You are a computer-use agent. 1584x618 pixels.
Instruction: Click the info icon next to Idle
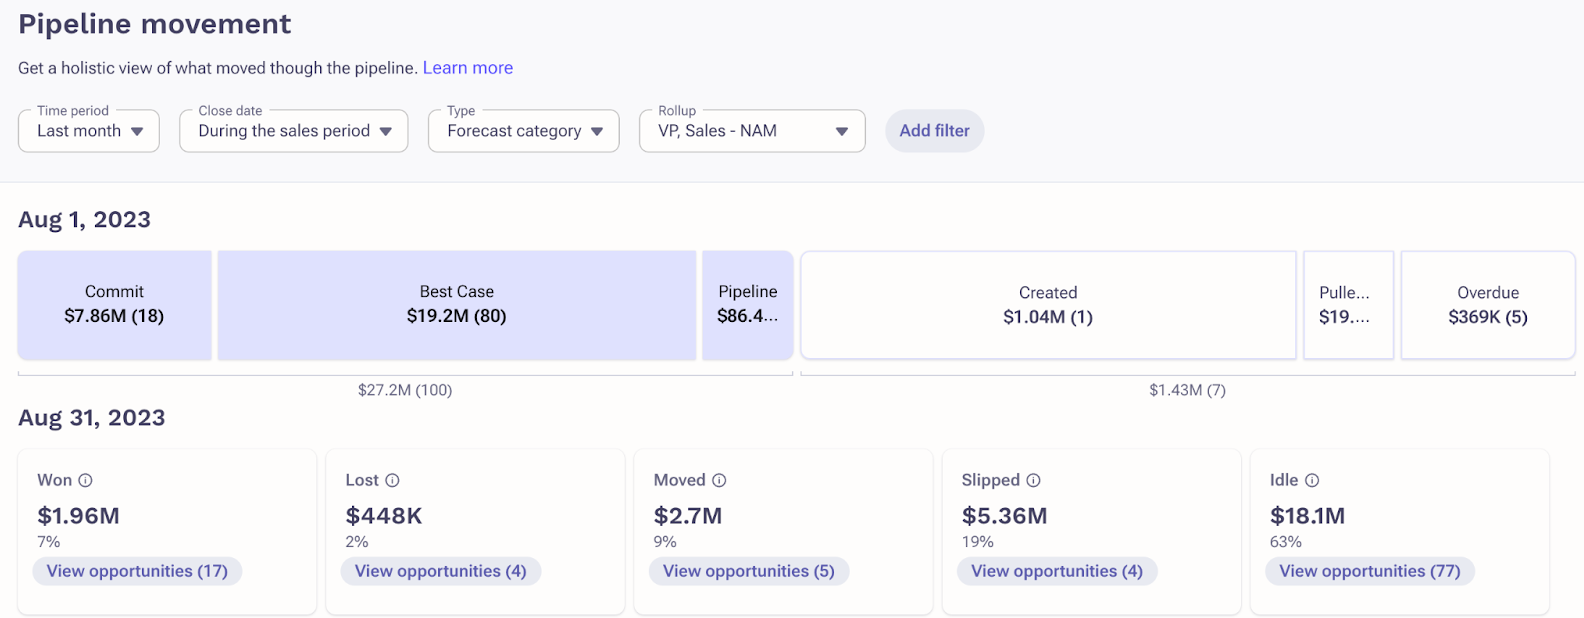1312,480
